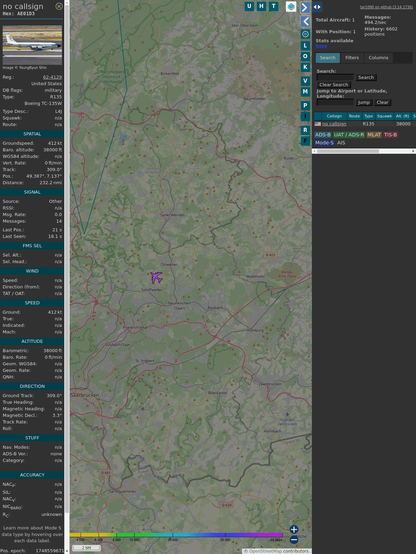Viewport: 416px width, 554px height.
Task: Toggle the K map button
Action: (x=305, y=67)
